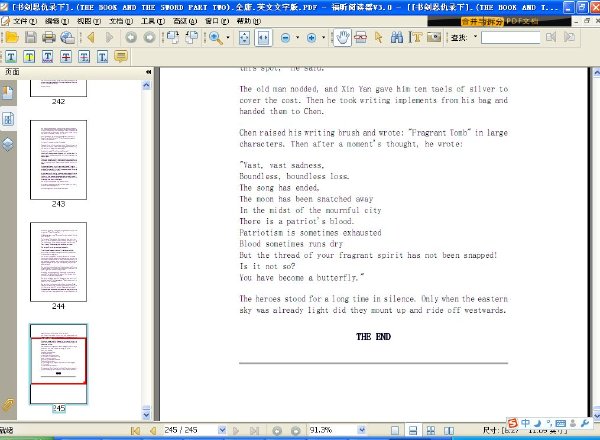600x440 pixels.
Task: Select page 245 thumbnail
Action: coord(59,364)
